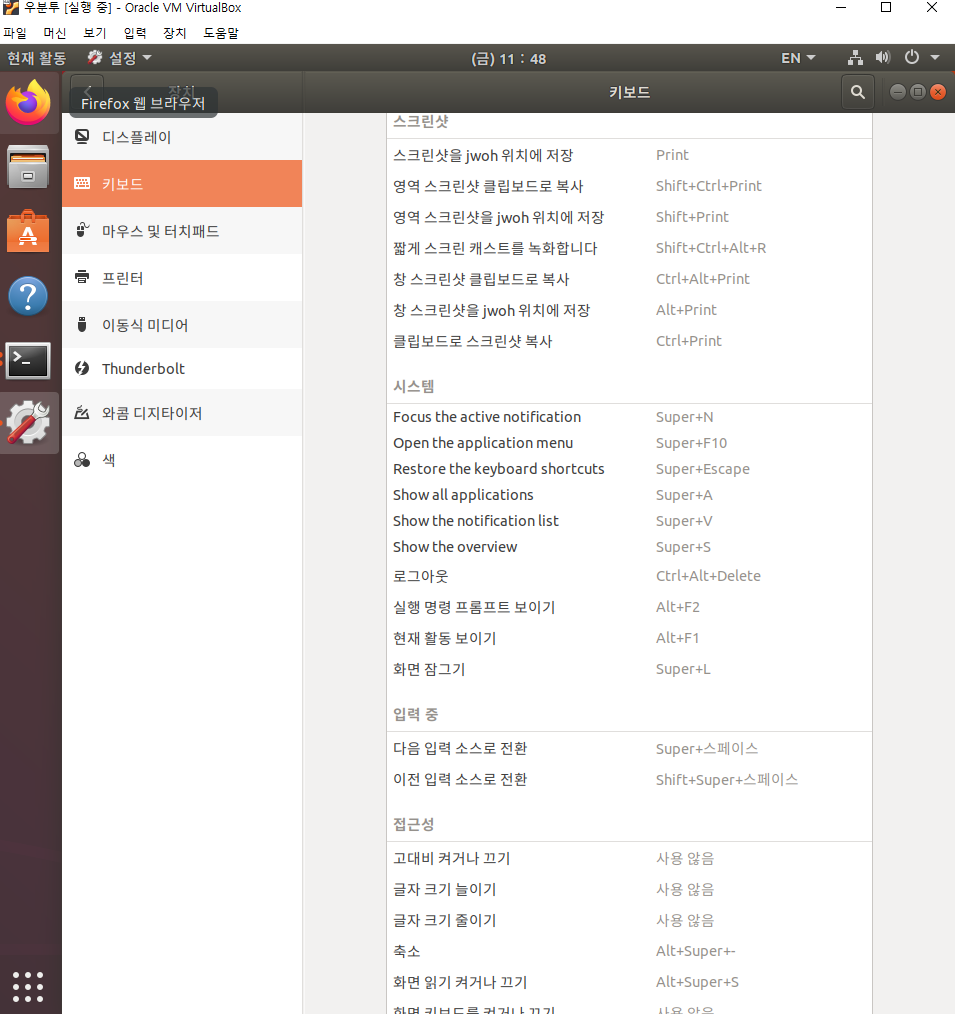
Task: Select 디스플레이 in settings sidebar
Action: (x=182, y=136)
